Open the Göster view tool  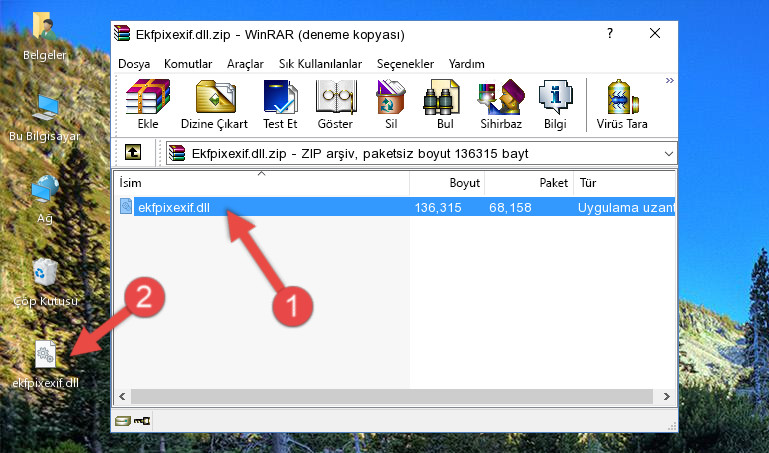335,104
